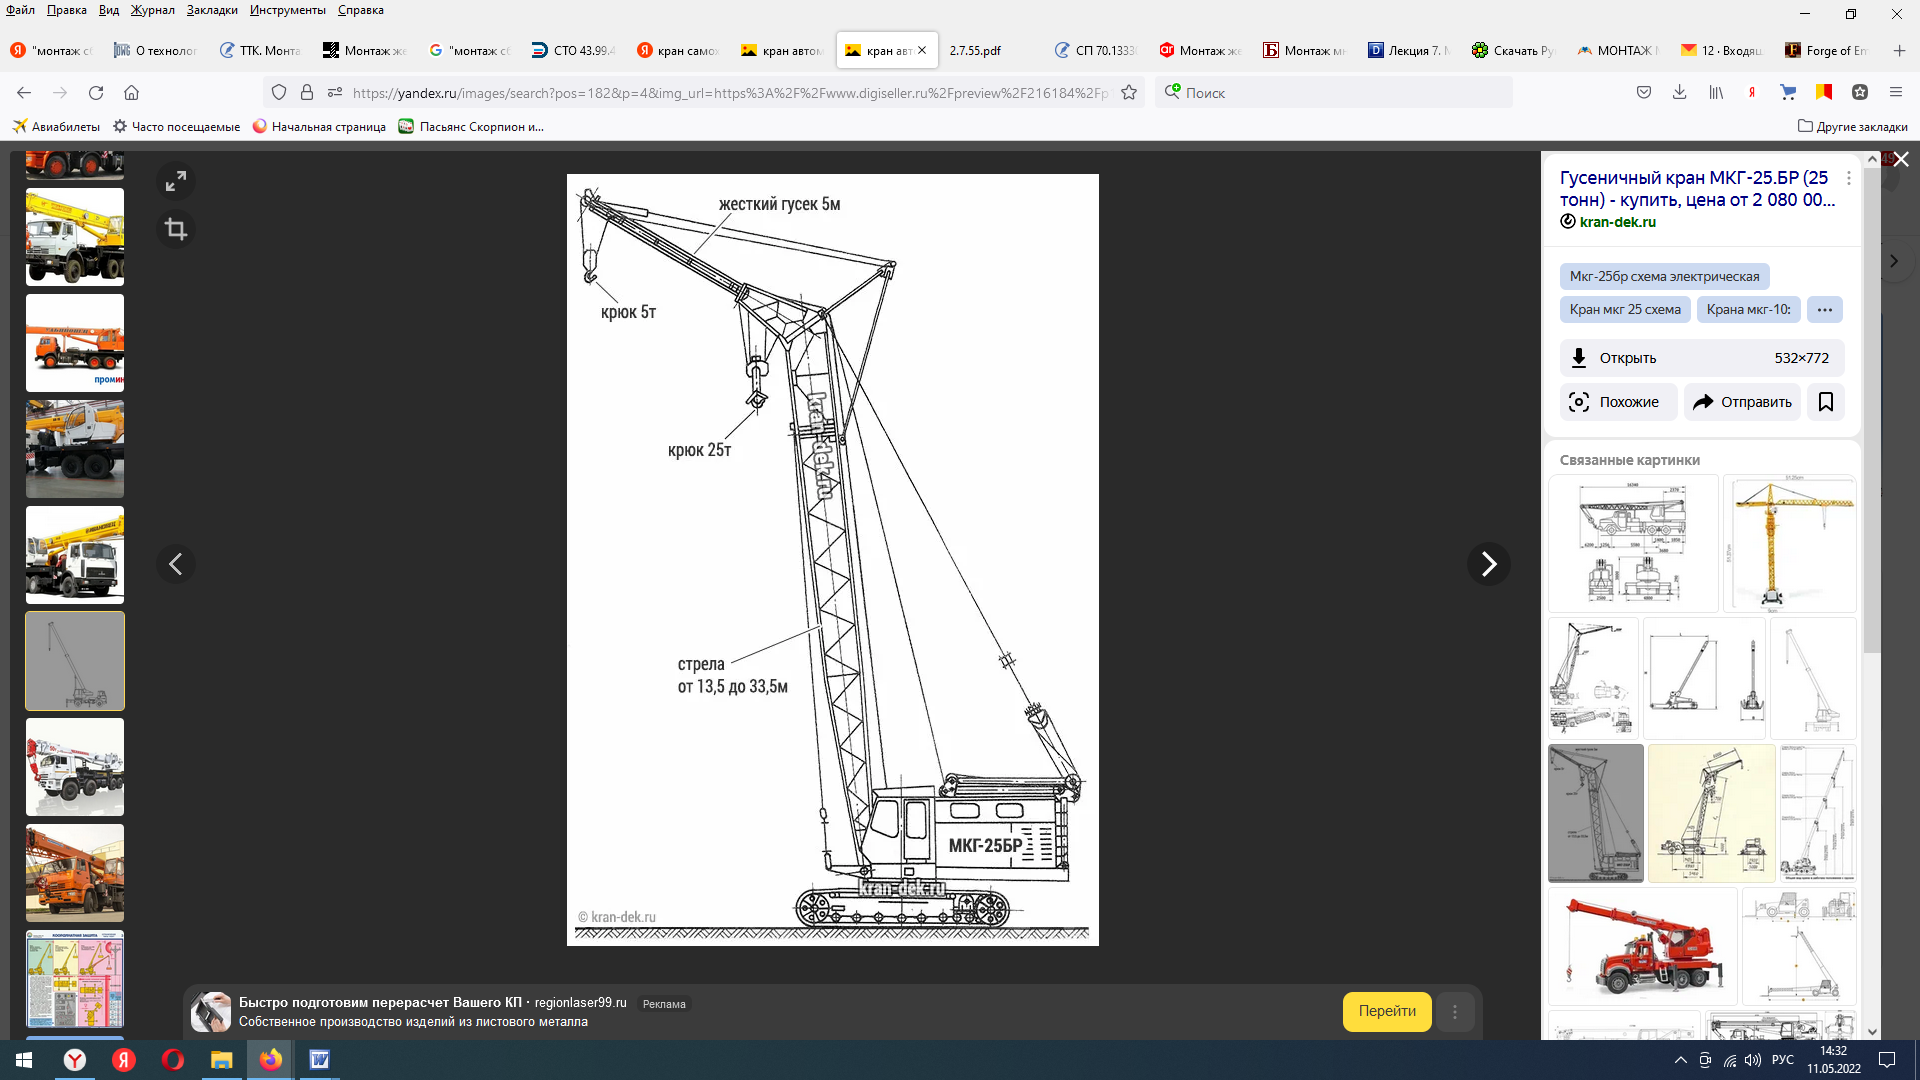Show the next image
The image size is (1920, 1080).
[x=1488, y=564]
